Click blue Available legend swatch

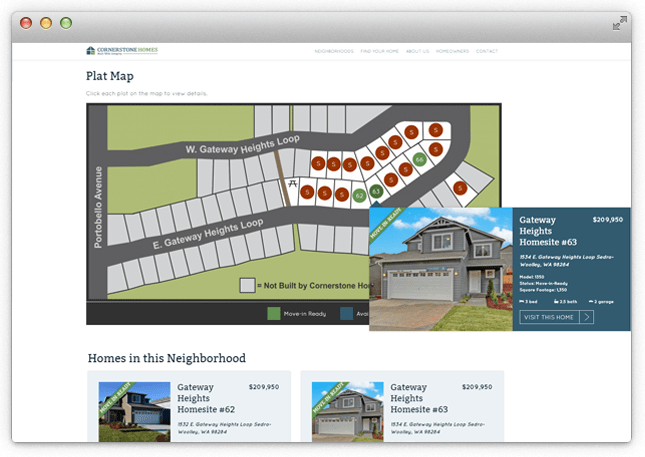pos(346,313)
